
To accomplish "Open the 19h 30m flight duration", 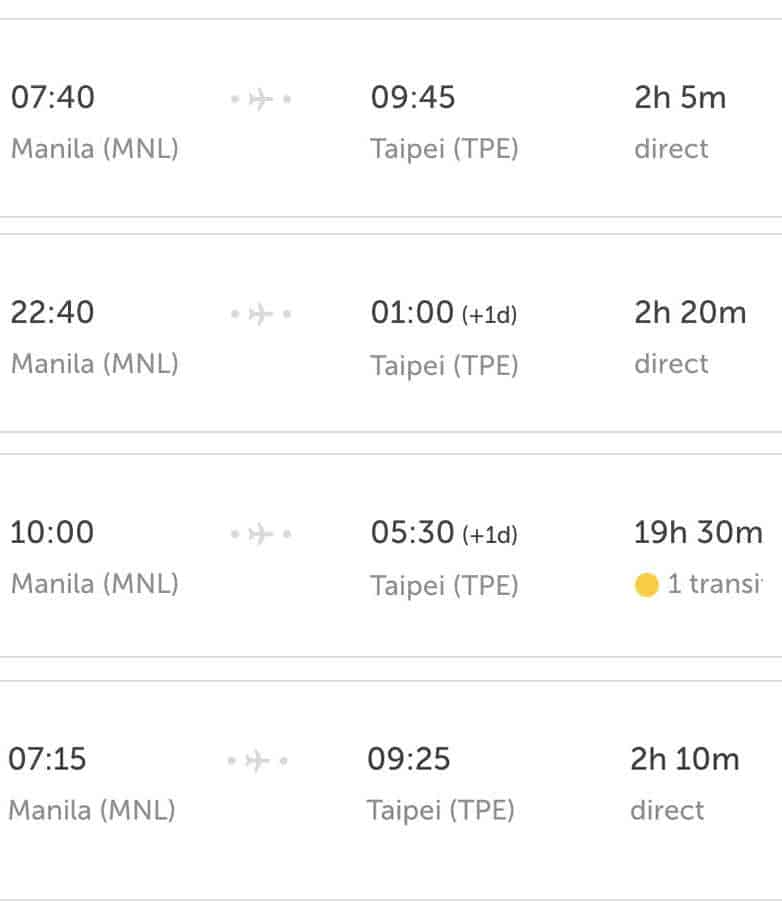I will [x=698, y=533].
